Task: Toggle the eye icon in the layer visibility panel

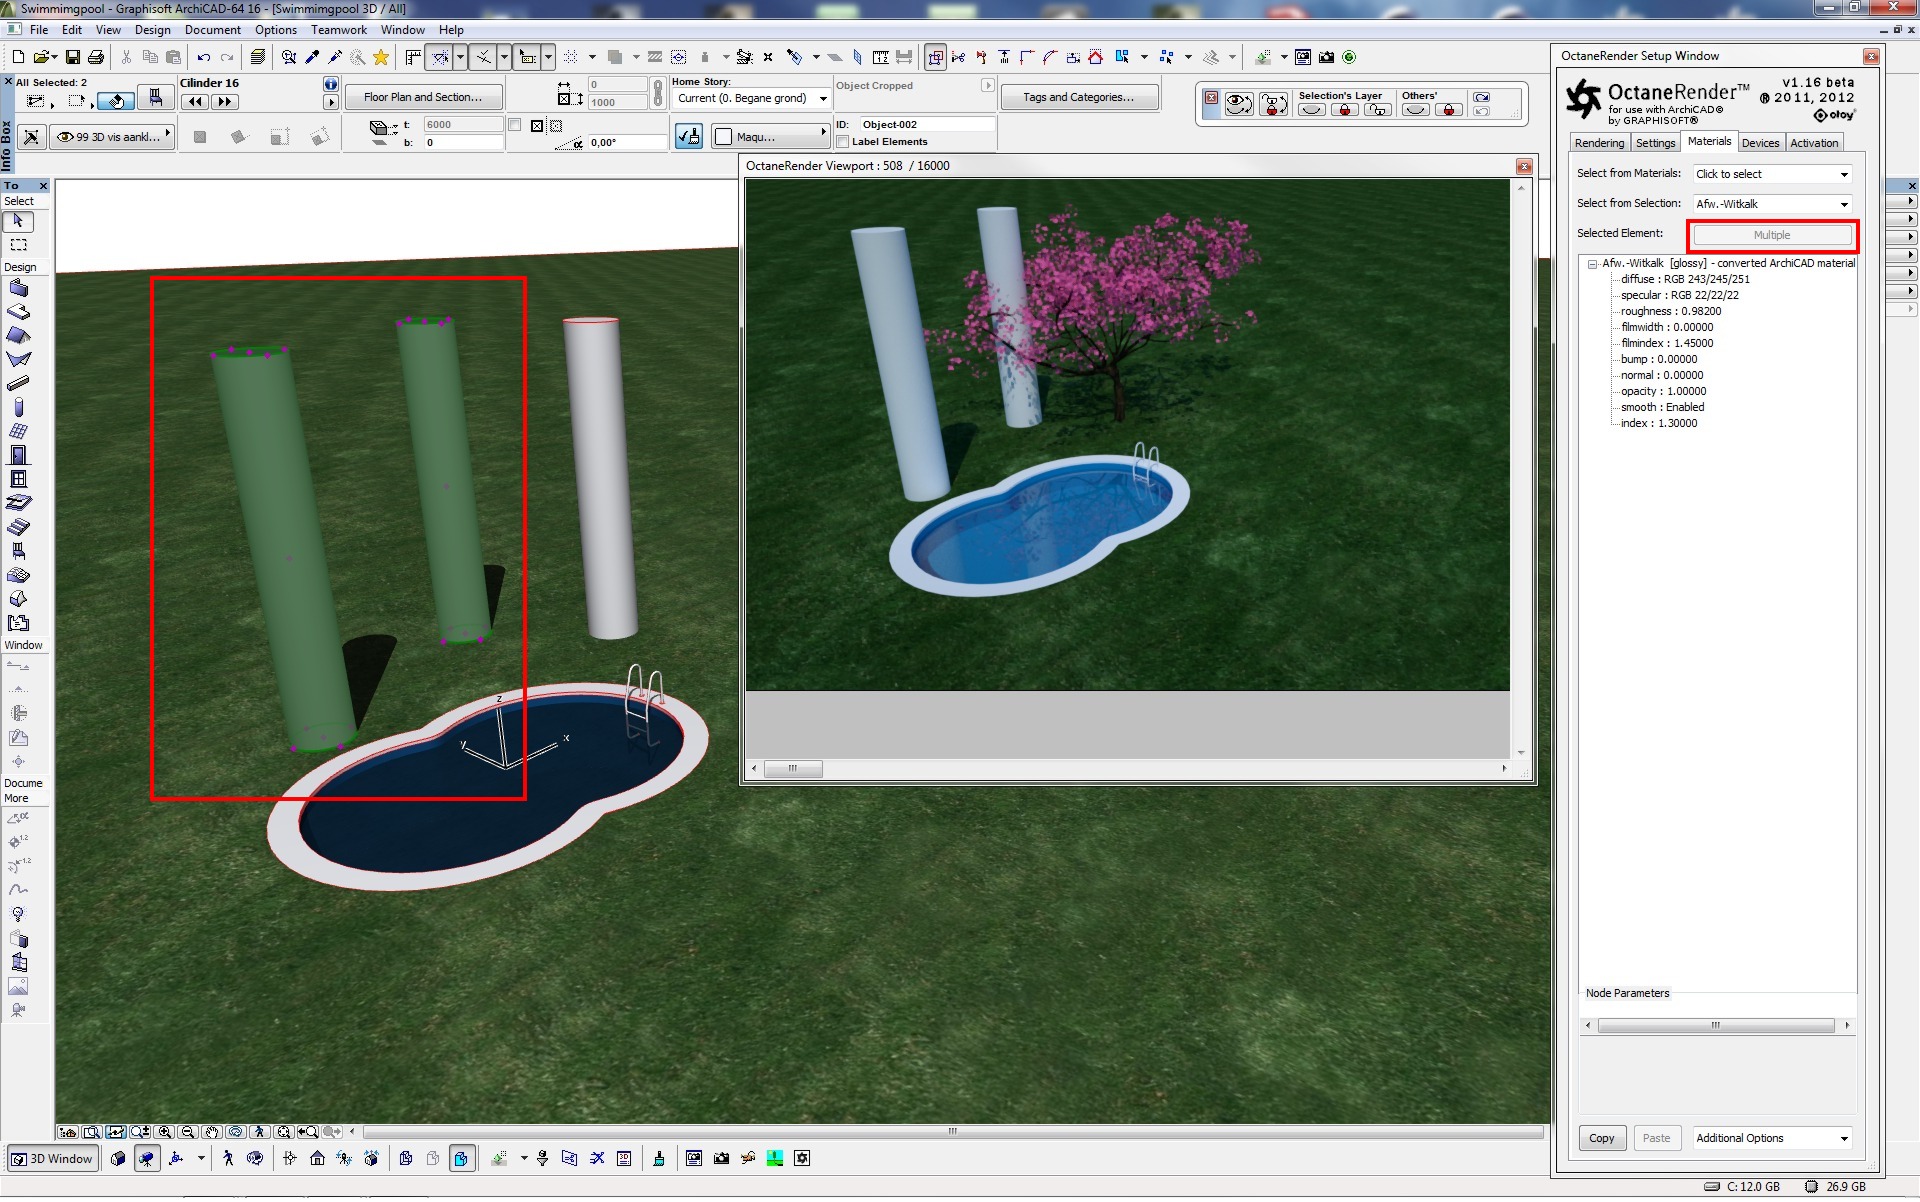Action: click(1239, 103)
